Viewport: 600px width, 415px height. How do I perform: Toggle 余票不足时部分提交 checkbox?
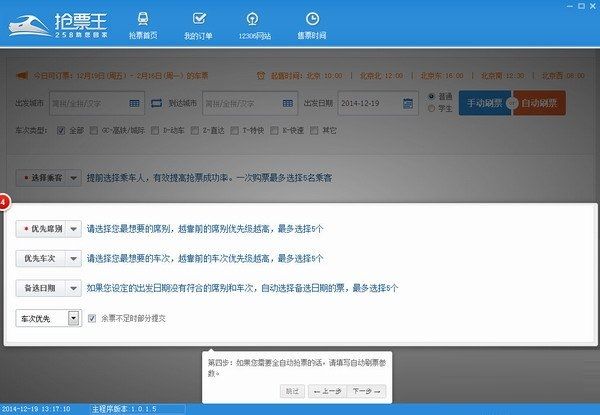click(x=92, y=318)
